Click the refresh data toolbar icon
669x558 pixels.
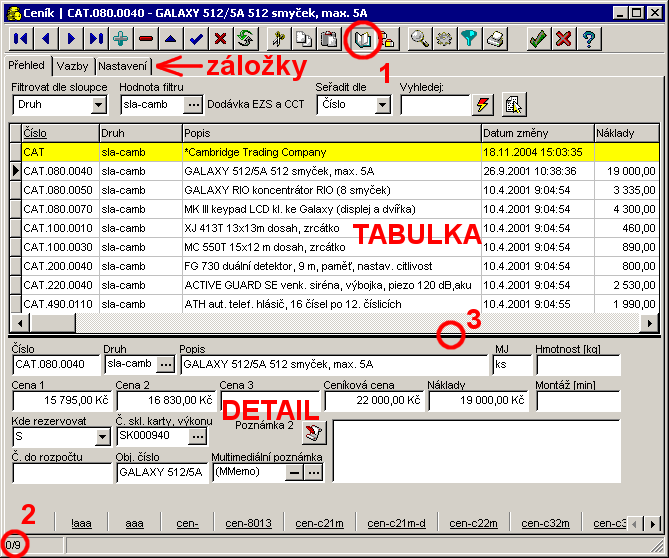coord(244,39)
